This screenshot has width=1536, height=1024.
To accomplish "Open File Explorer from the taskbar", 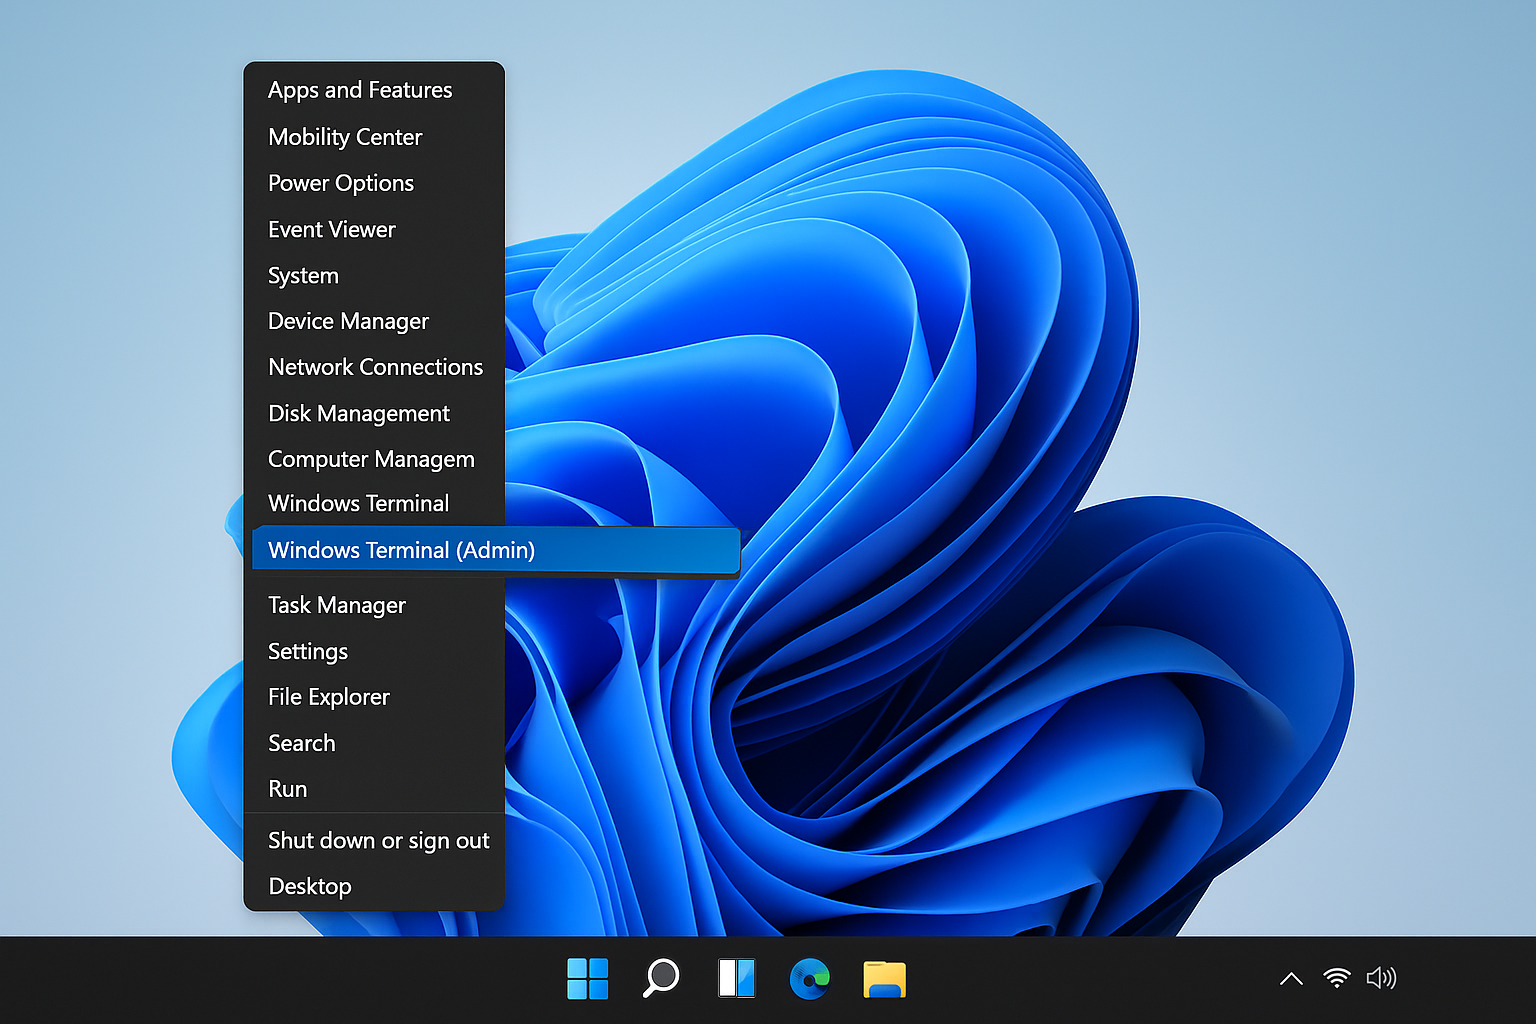I will (x=884, y=978).
